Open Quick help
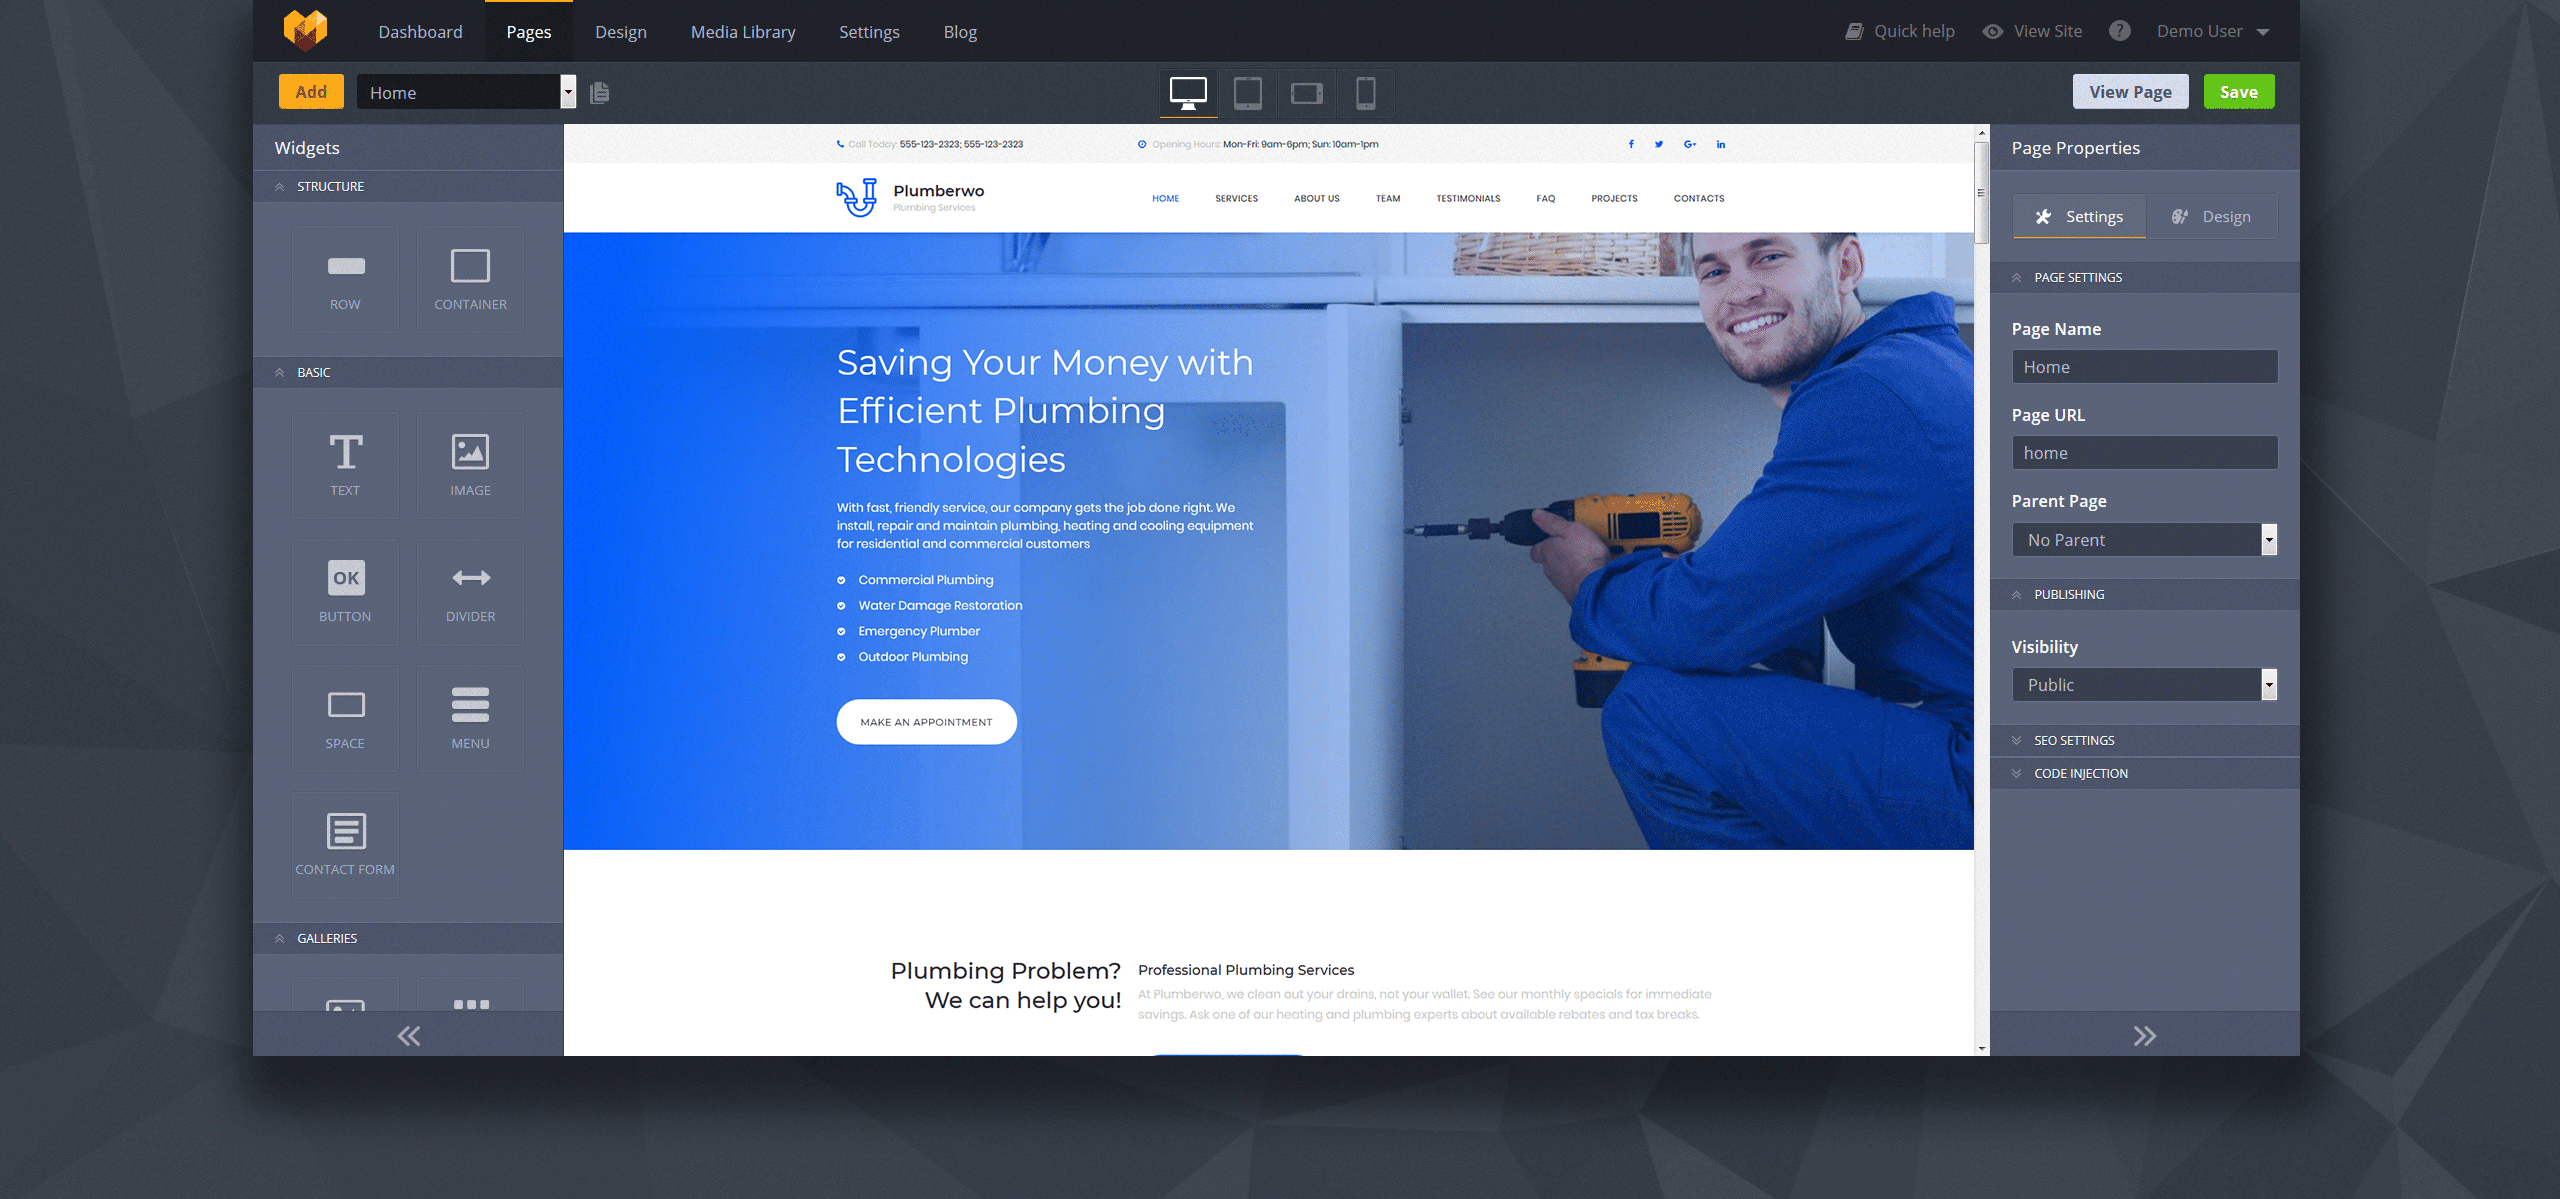 1899,31
